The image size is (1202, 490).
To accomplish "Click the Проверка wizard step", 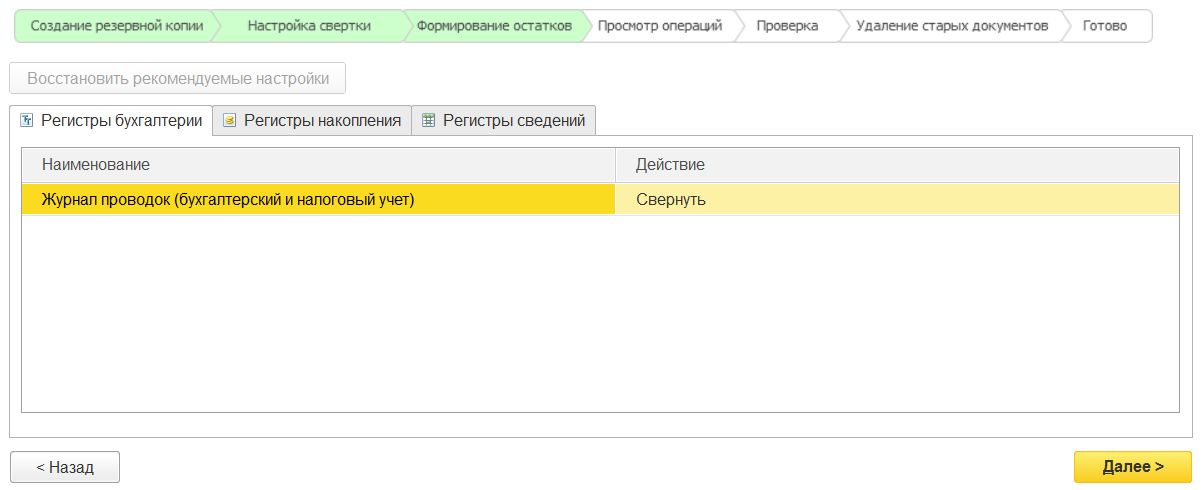I will click(x=787, y=26).
